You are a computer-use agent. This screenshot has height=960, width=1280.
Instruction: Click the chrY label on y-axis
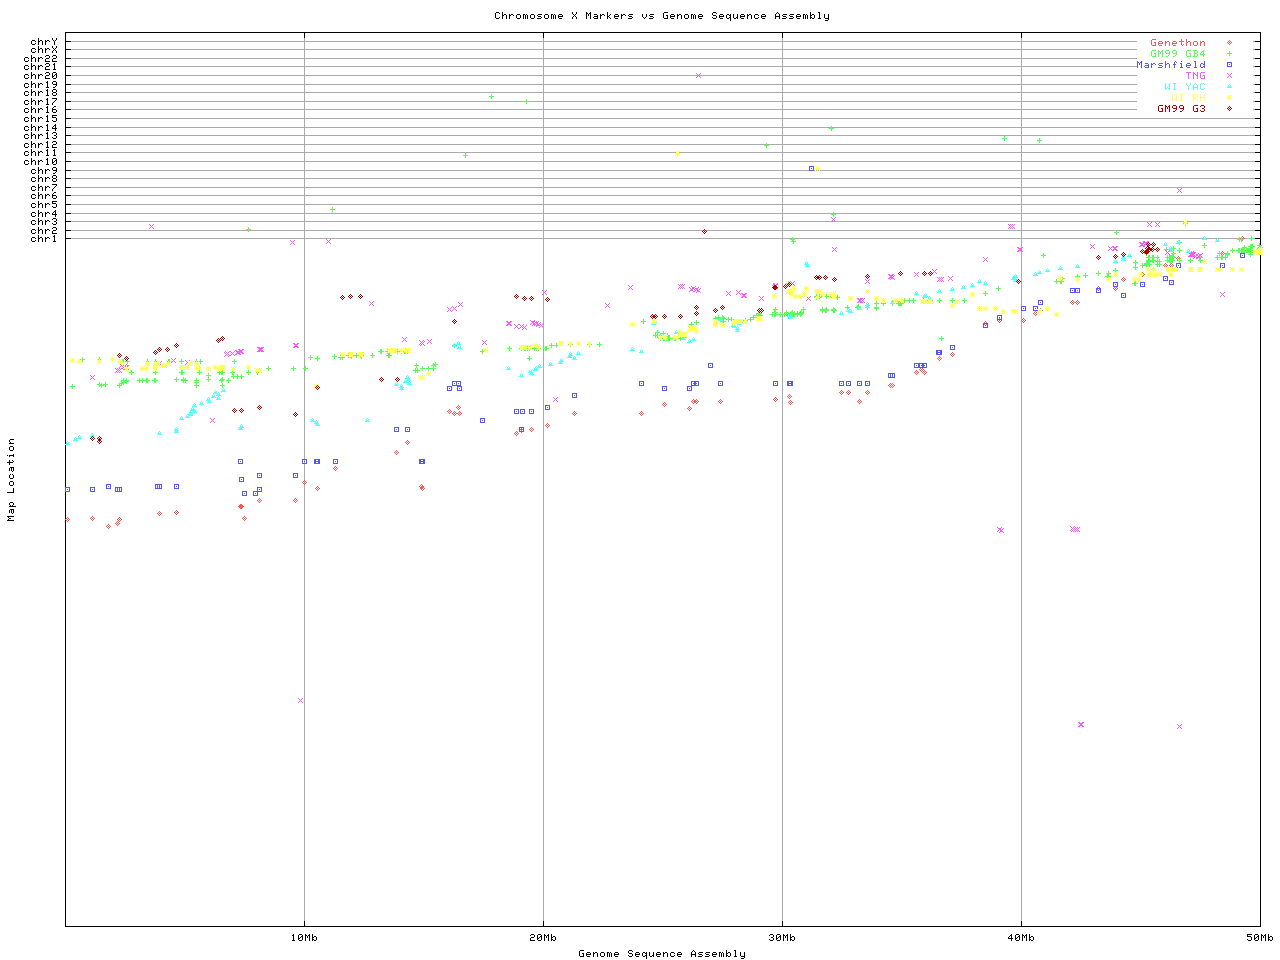[x=44, y=42]
